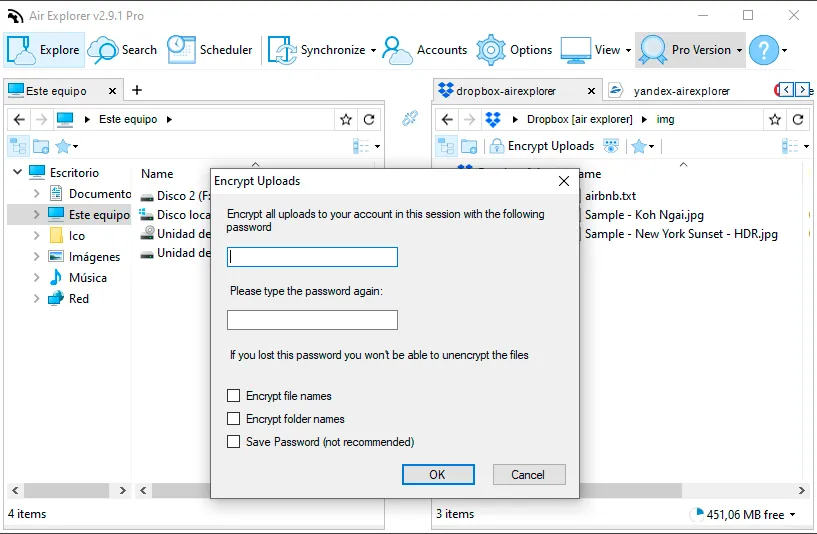Close the Encrypt Uploads dialog
The image size is (817, 534).
(x=564, y=181)
